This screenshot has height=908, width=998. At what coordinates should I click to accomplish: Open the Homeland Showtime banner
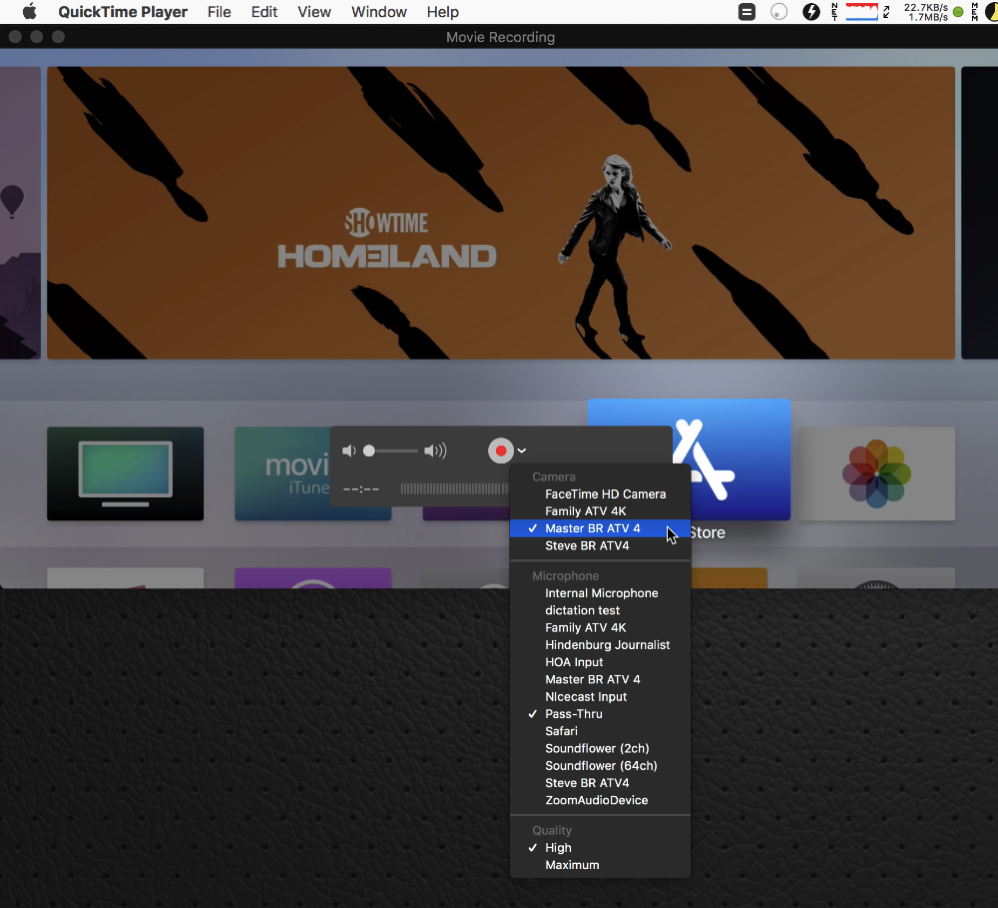pos(501,212)
